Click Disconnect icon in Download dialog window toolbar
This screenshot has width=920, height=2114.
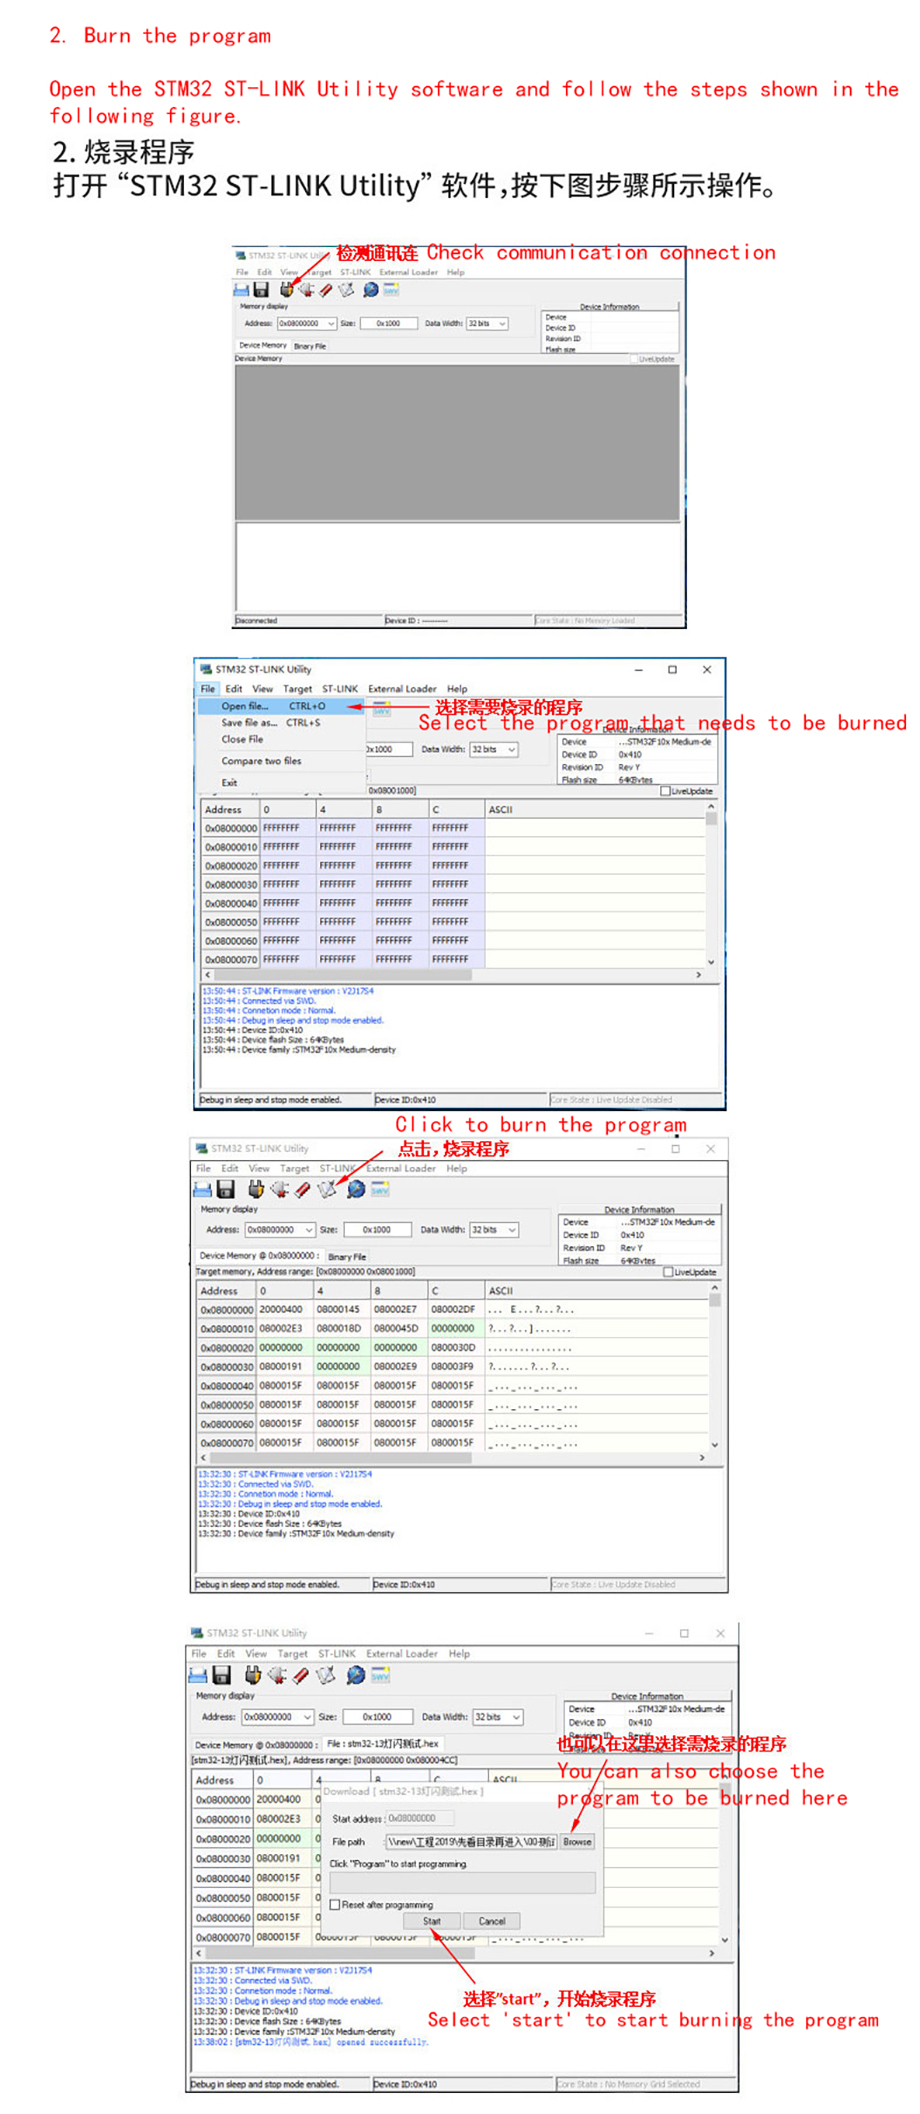point(277,1675)
